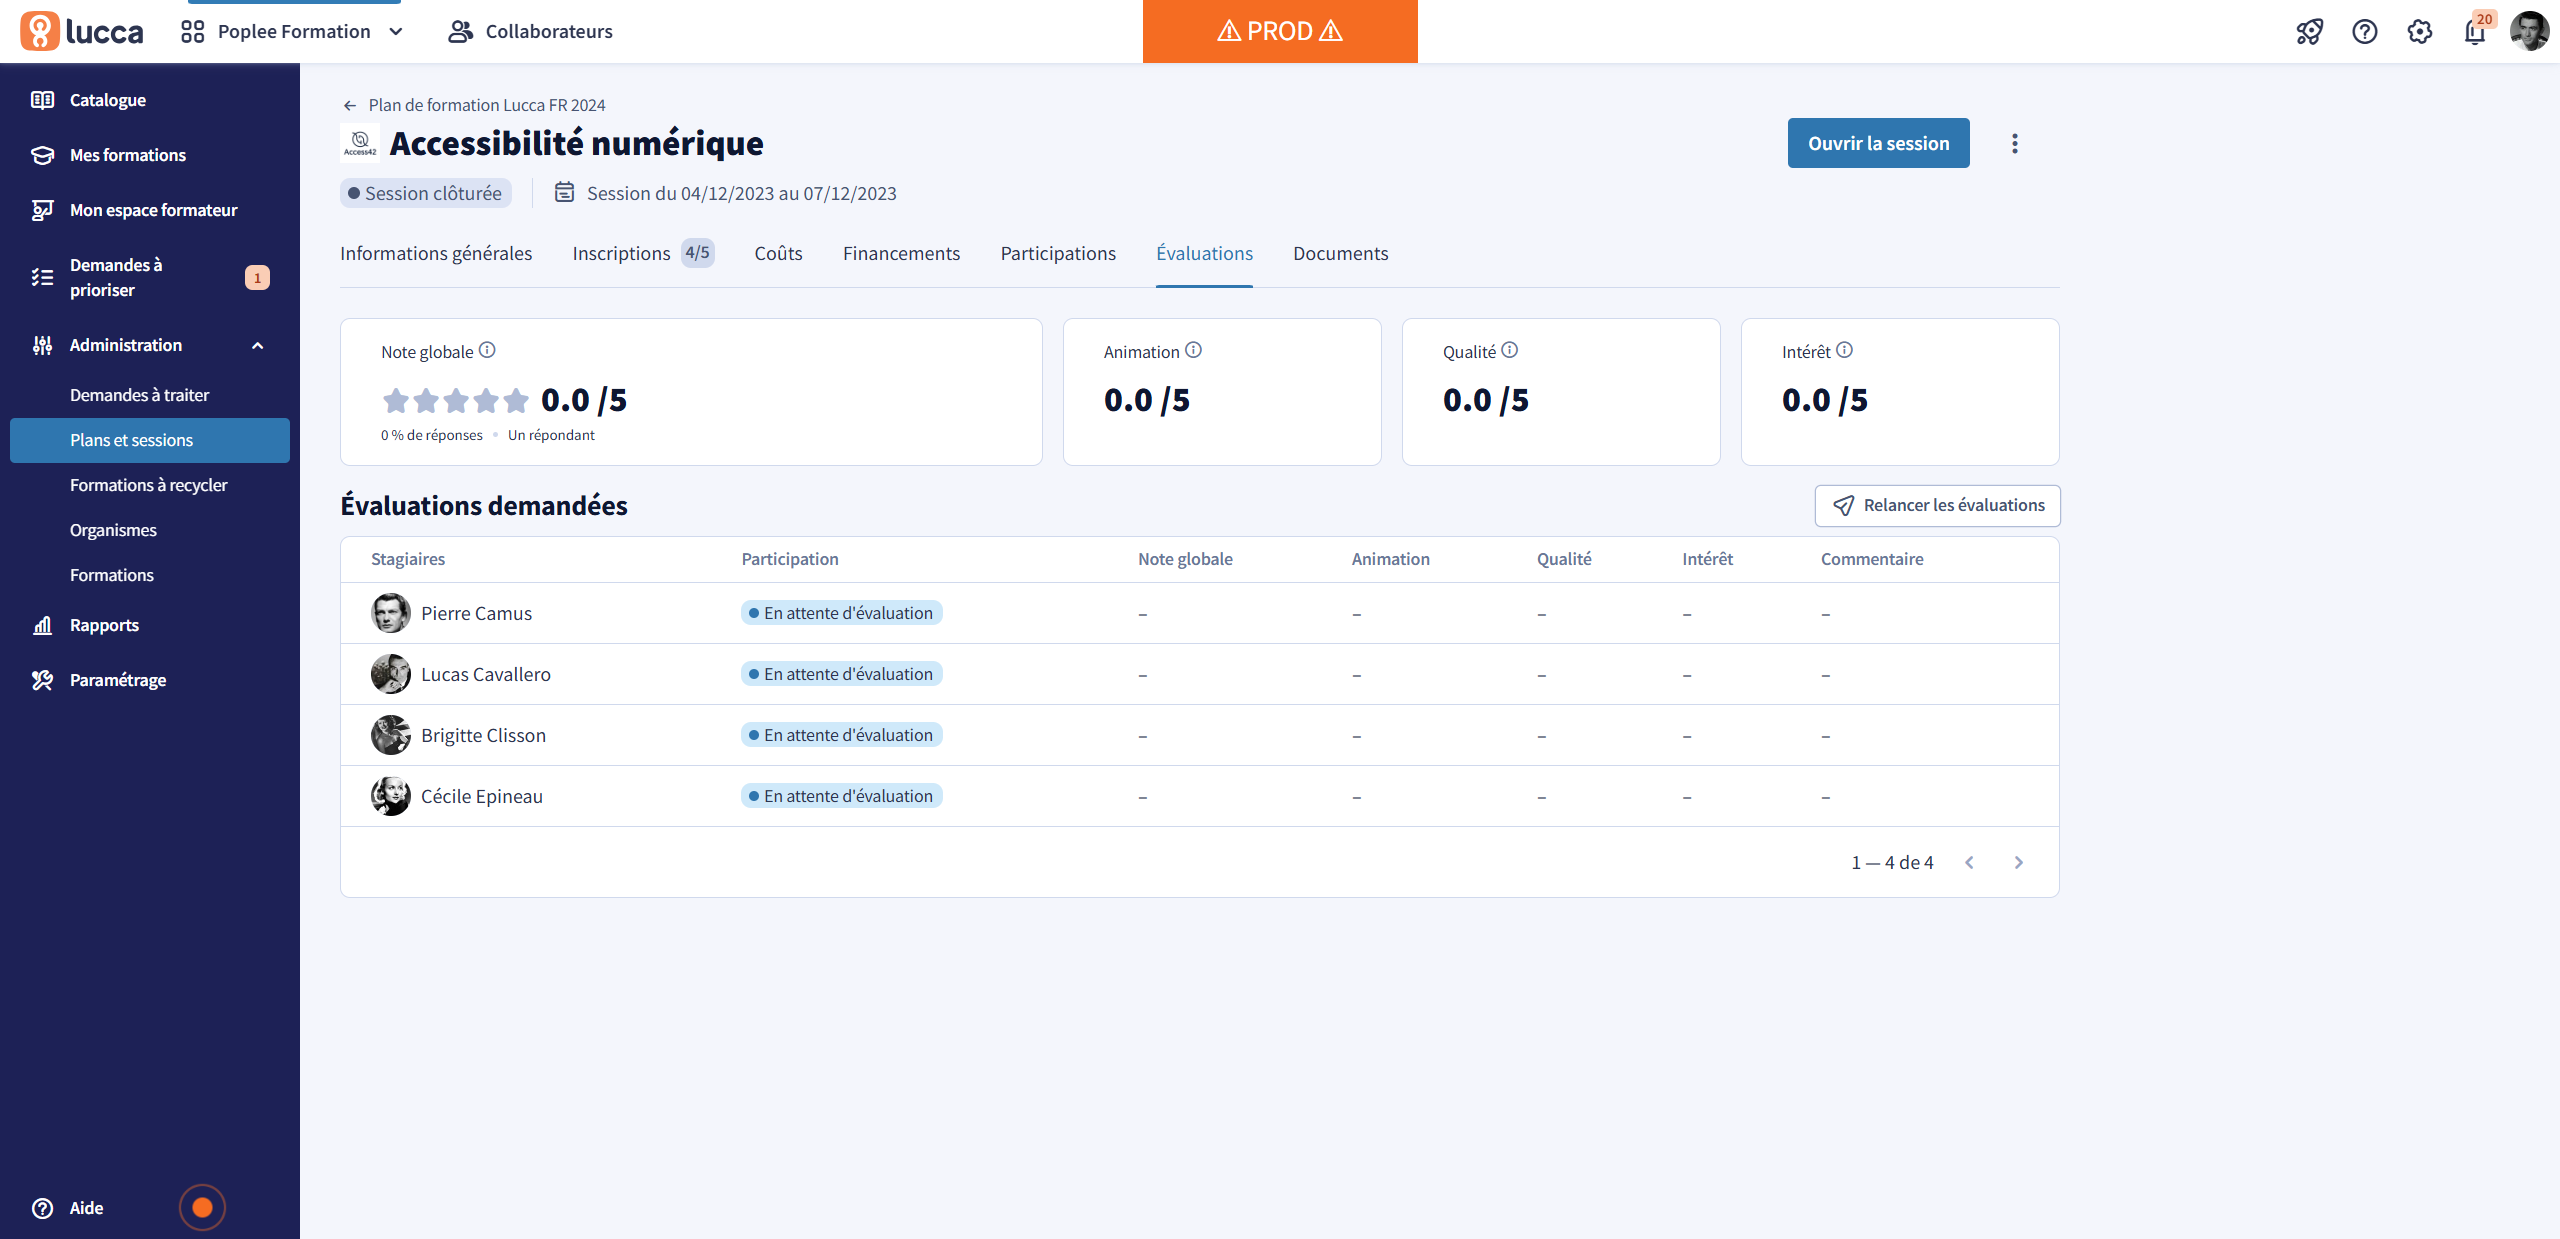Click the session date calendar icon

point(565,192)
